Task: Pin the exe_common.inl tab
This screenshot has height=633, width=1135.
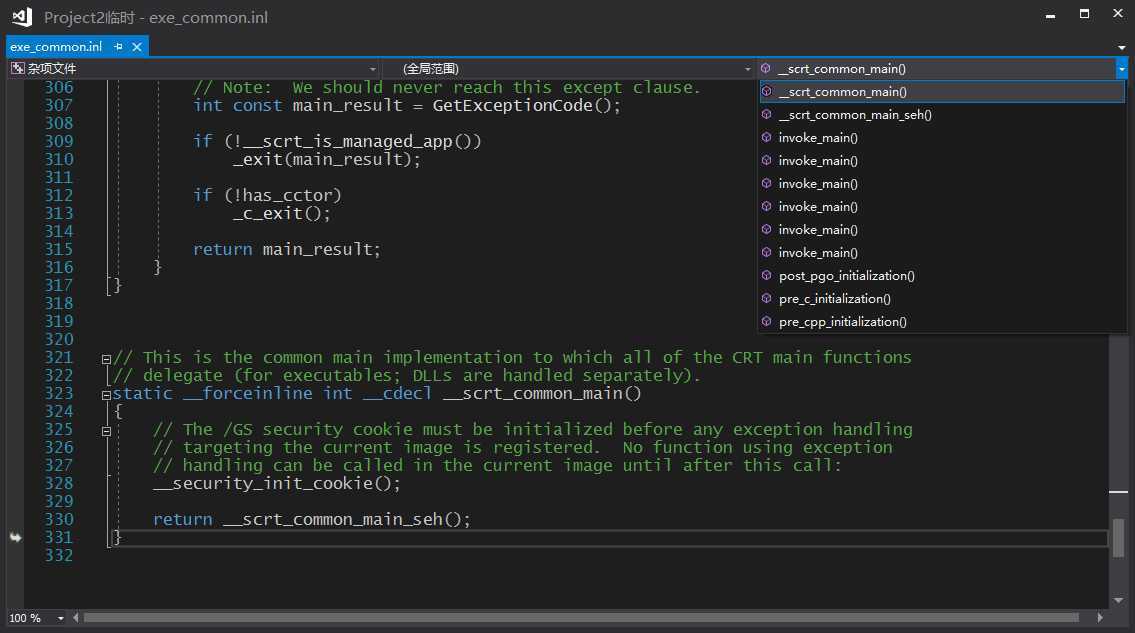Action: click(x=119, y=46)
